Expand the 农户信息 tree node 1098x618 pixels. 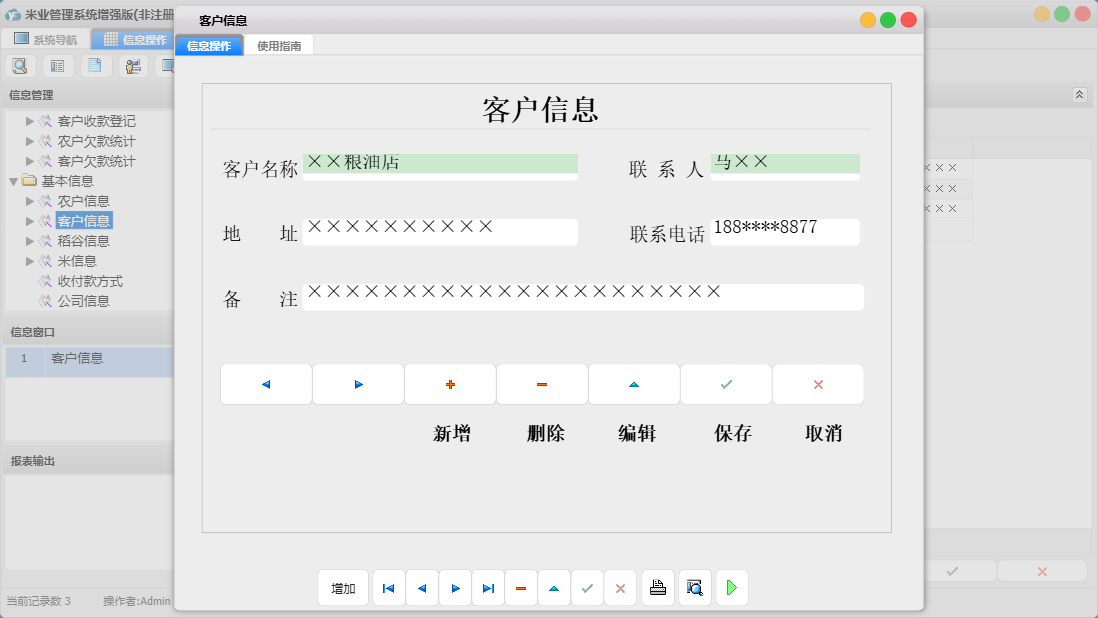pos(29,200)
